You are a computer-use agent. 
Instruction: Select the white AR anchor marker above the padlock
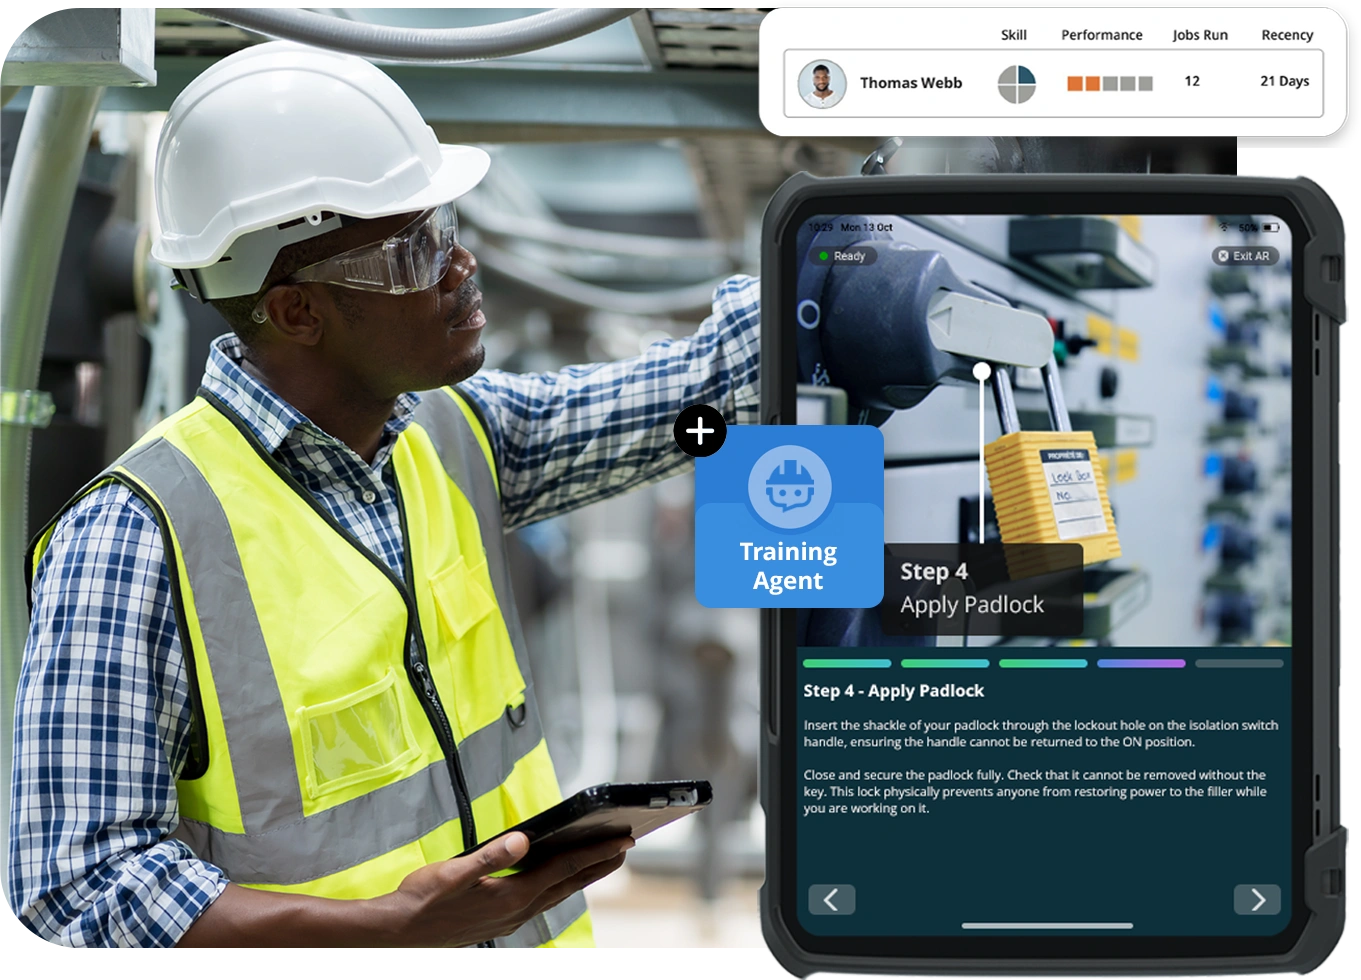(x=981, y=369)
